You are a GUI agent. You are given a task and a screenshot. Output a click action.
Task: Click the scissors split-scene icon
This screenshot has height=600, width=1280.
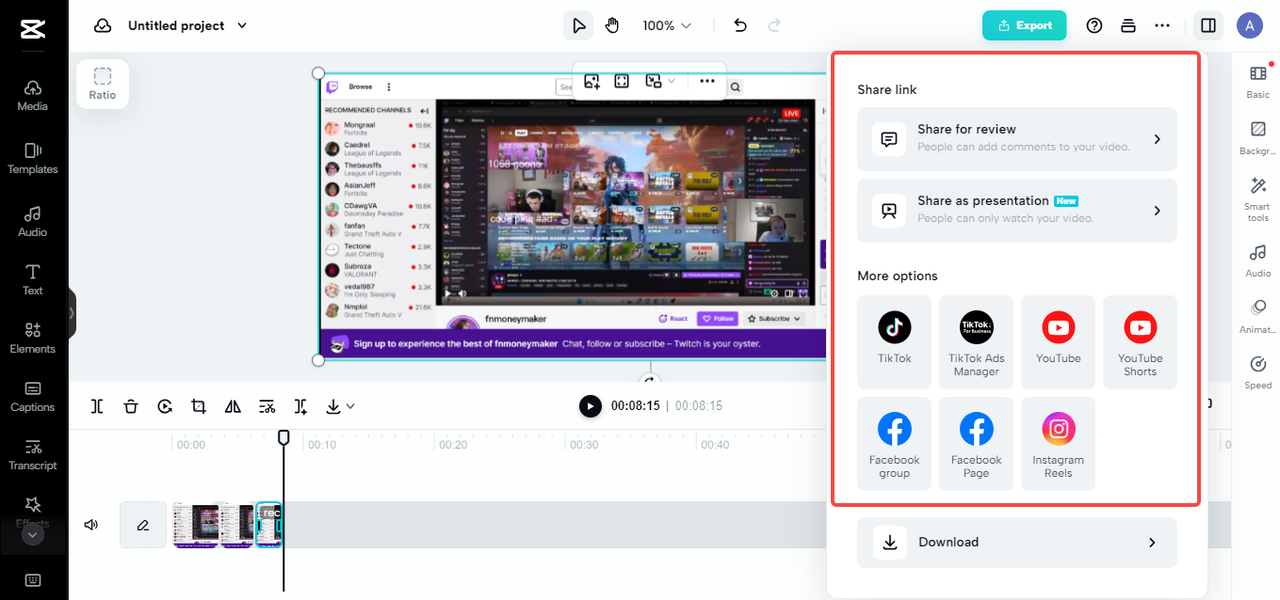[x=267, y=406]
